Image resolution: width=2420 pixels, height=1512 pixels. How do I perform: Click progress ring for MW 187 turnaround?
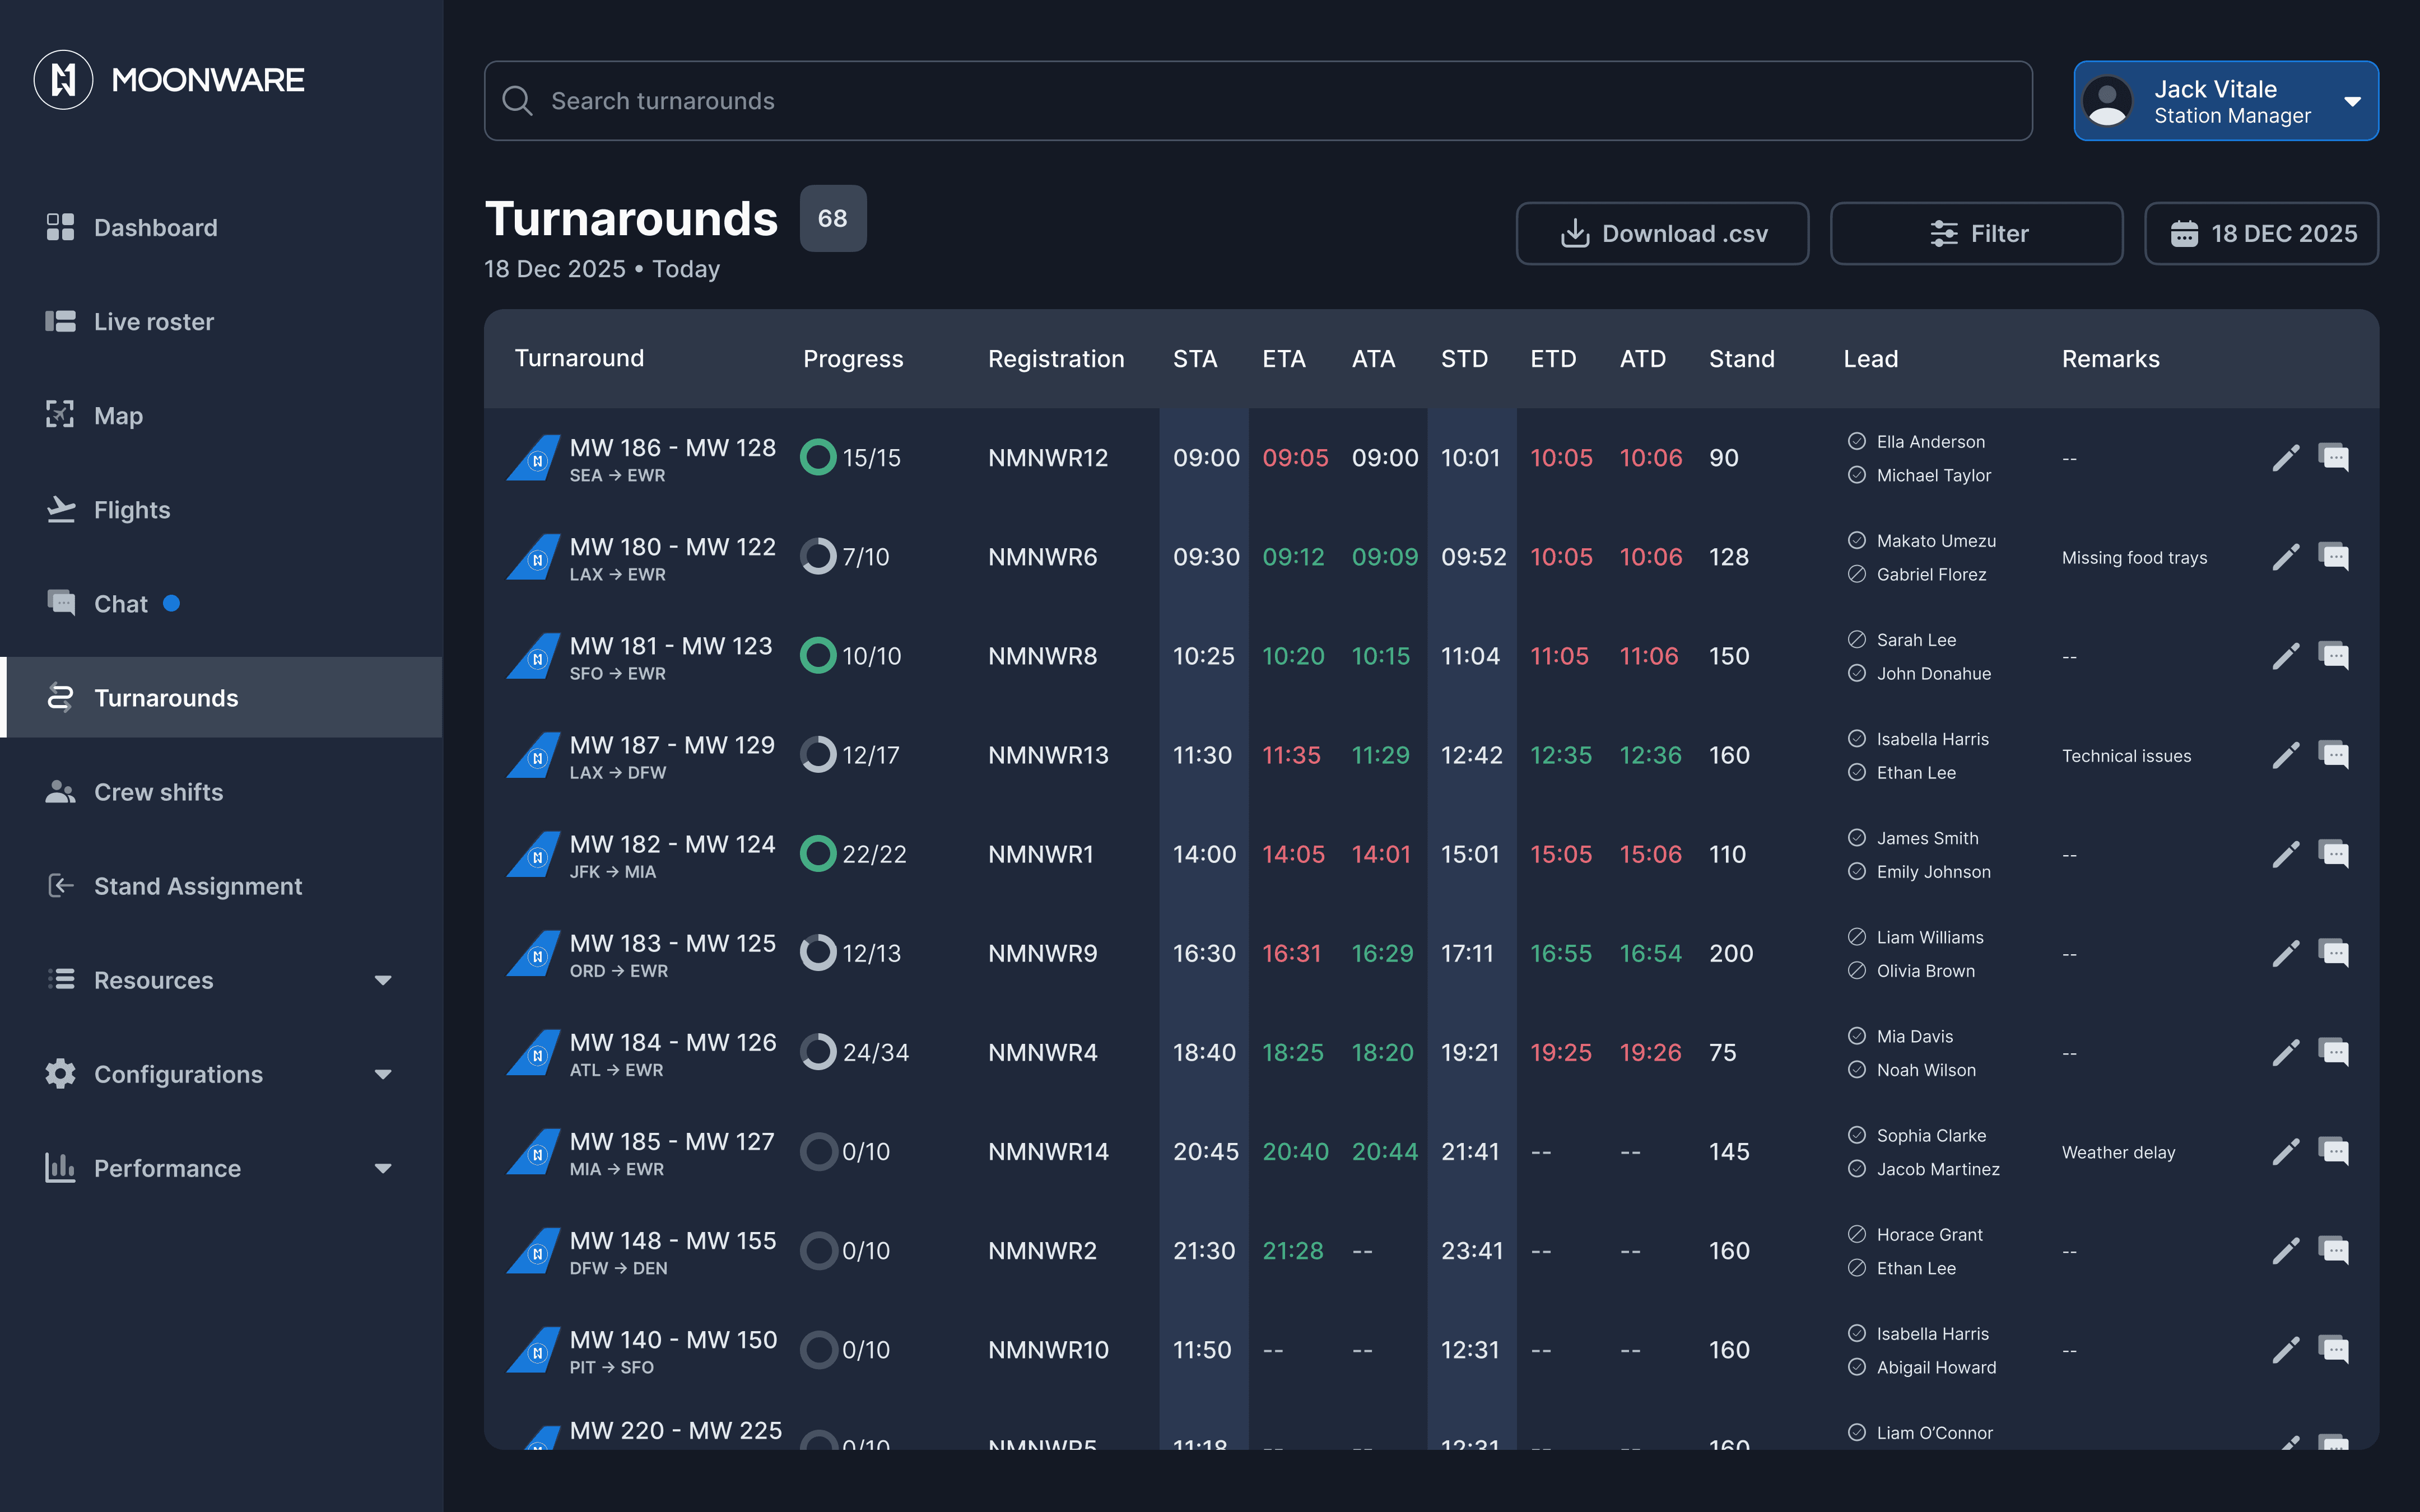[x=818, y=755]
